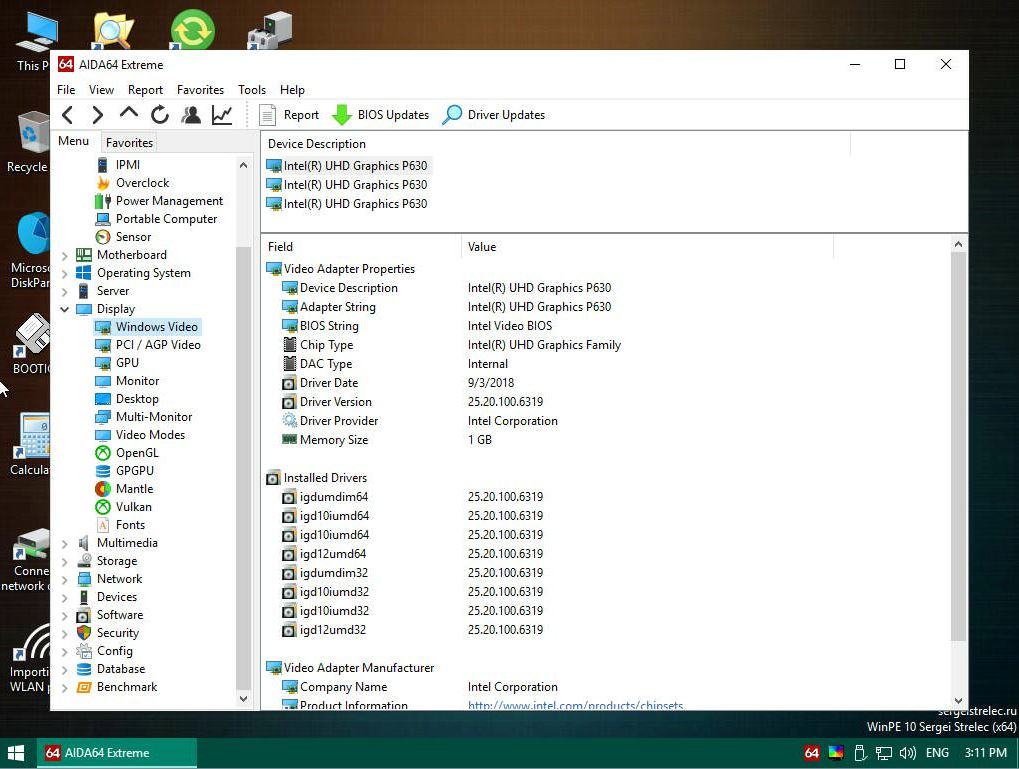Click the Report toolbar button
1019x769 pixels.
tap(289, 115)
